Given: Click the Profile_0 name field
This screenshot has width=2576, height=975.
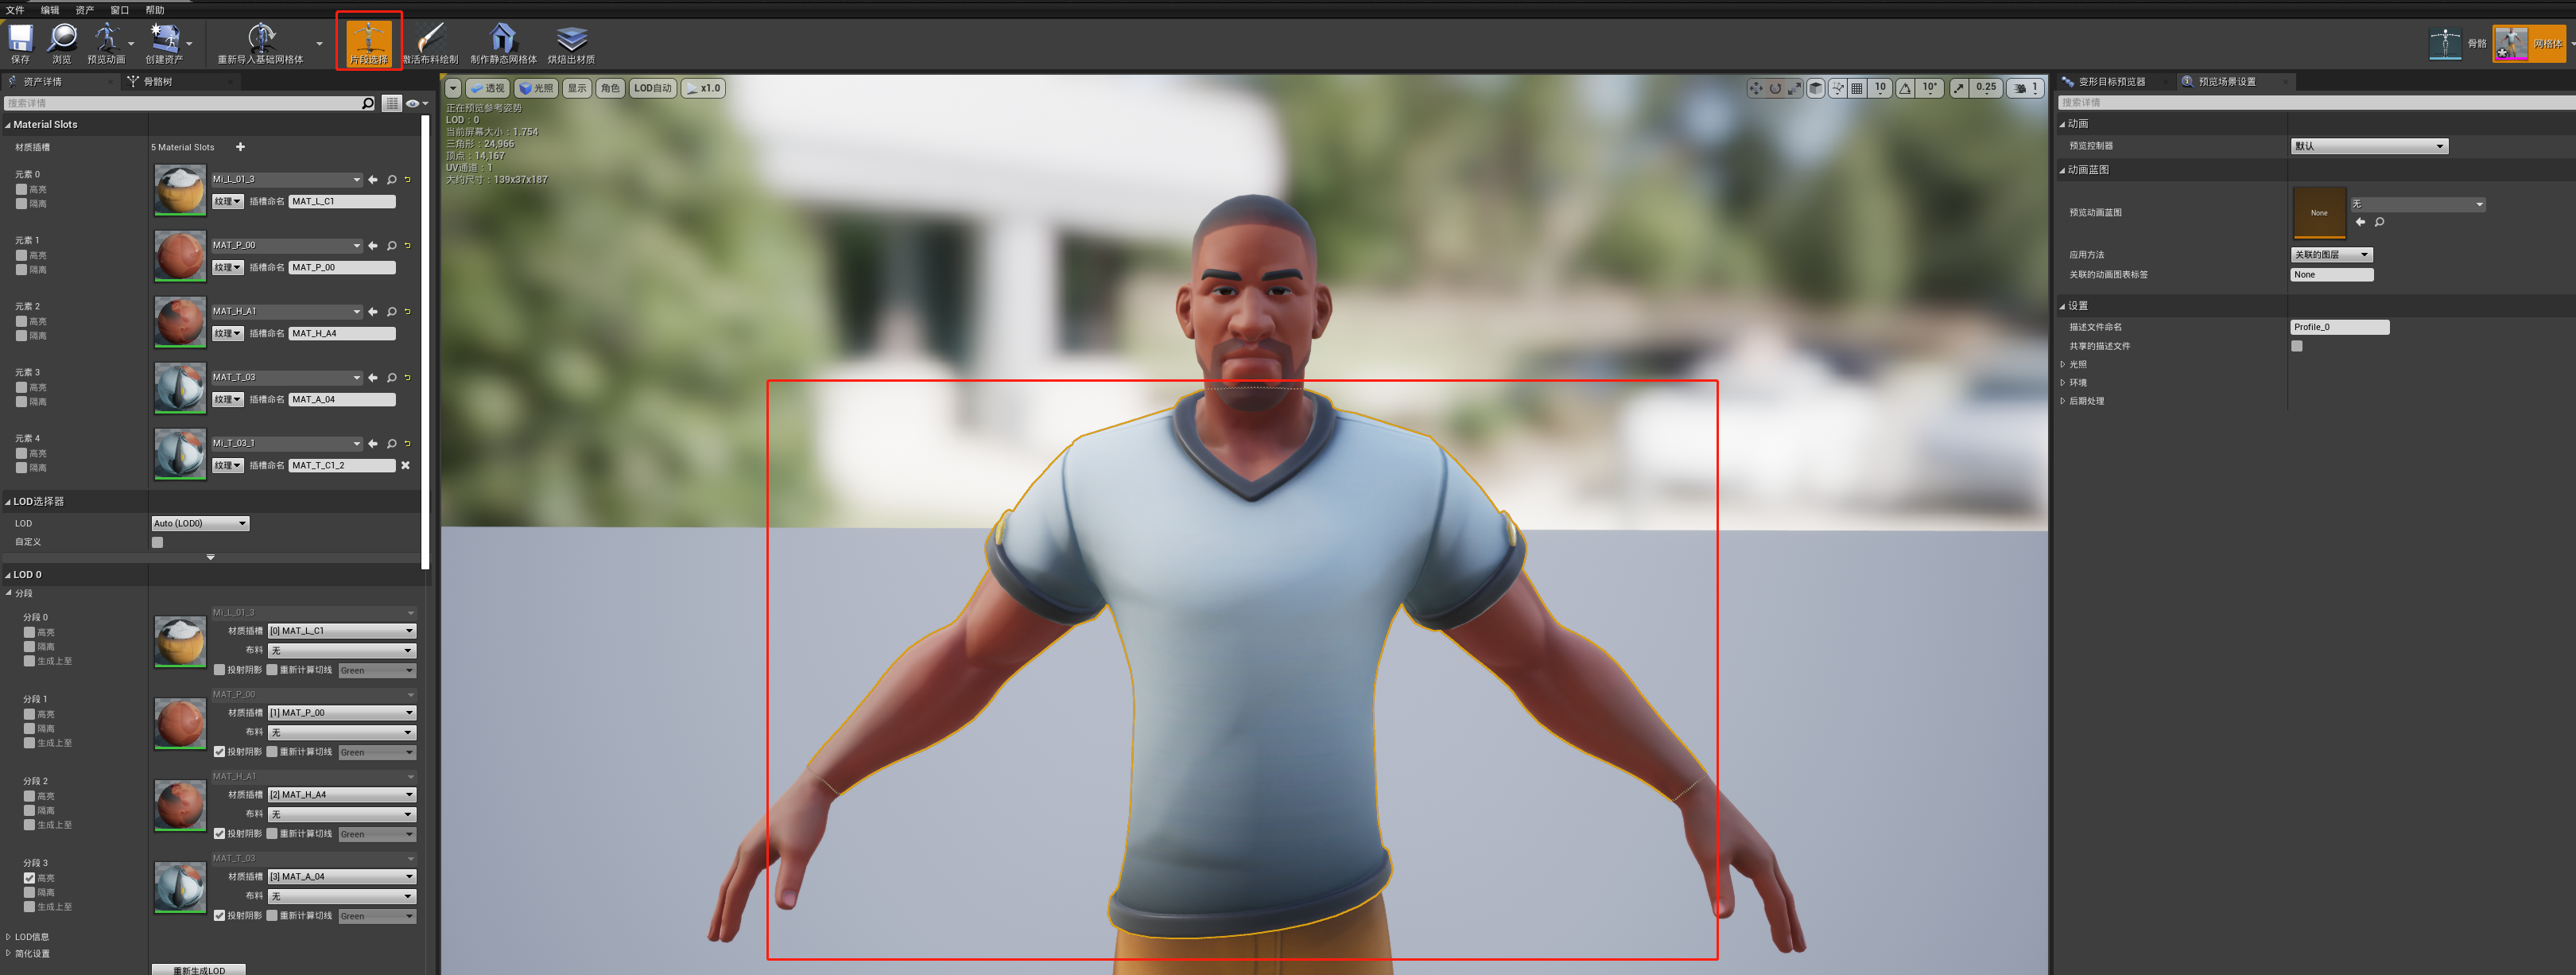Looking at the screenshot, I should (2338, 327).
